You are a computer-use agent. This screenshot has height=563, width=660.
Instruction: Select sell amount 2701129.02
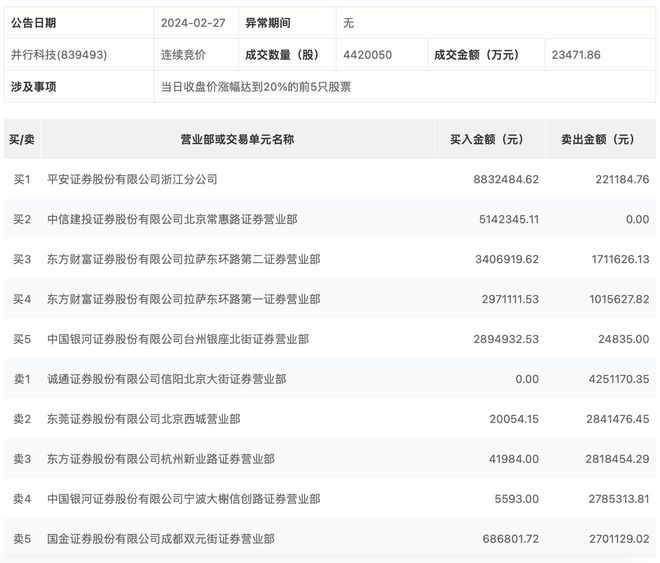point(619,539)
